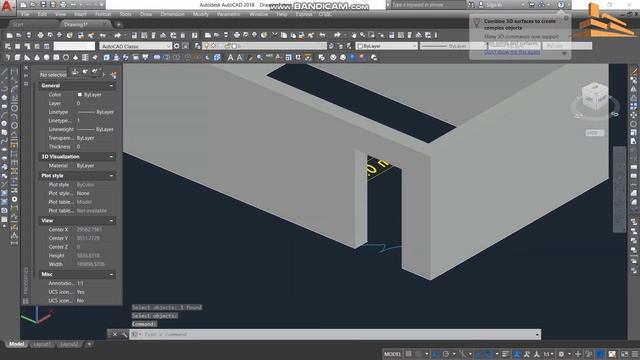This screenshot has height=360, width=640.
Task: Click the customize wrench icon on command line
Action: point(124,334)
